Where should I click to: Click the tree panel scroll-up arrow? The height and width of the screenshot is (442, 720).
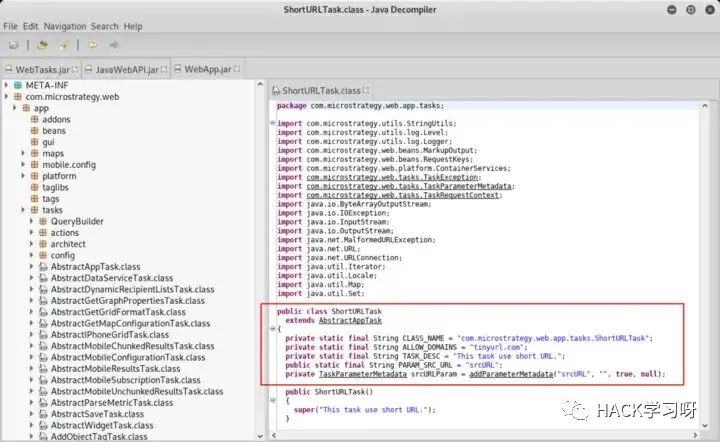[260, 84]
